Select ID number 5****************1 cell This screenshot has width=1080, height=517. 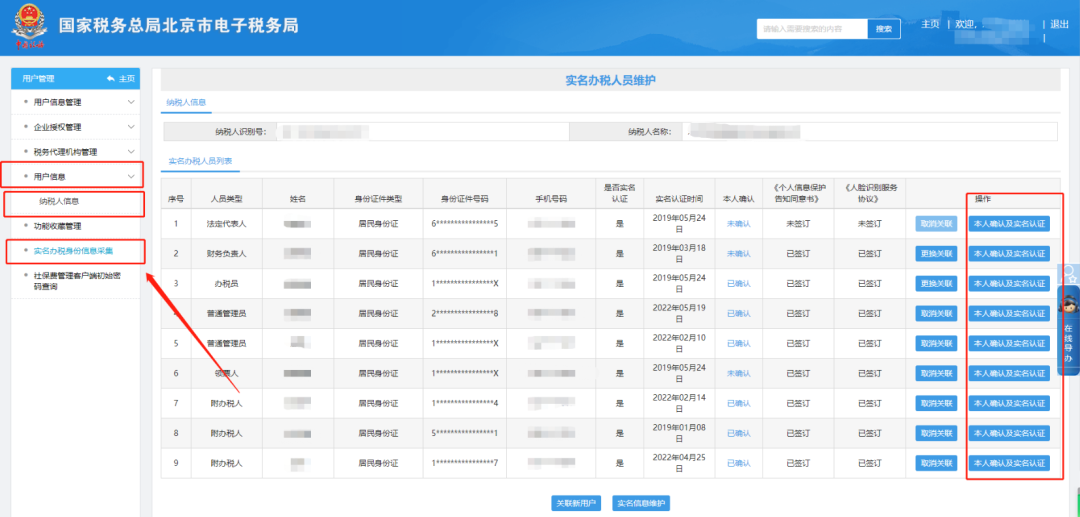[x=465, y=433]
